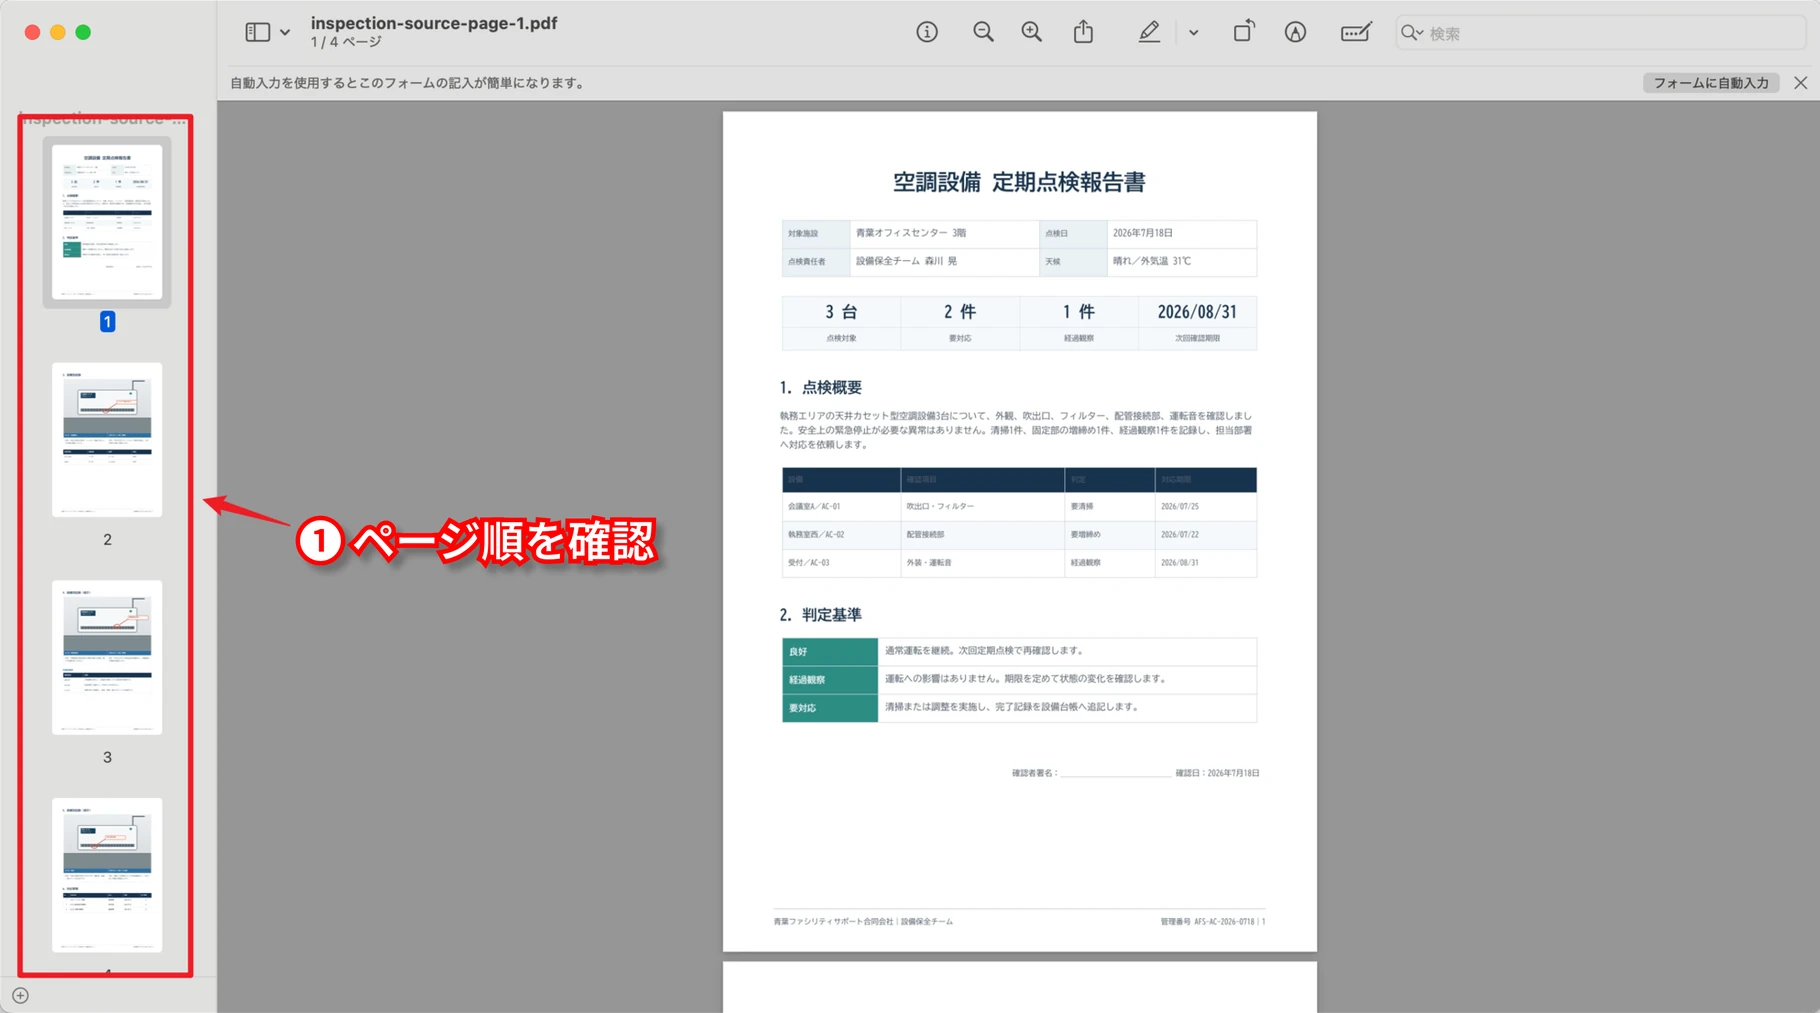The image size is (1820, 1013).
Task: Select page 3 thumbnail
Action: 107,657
